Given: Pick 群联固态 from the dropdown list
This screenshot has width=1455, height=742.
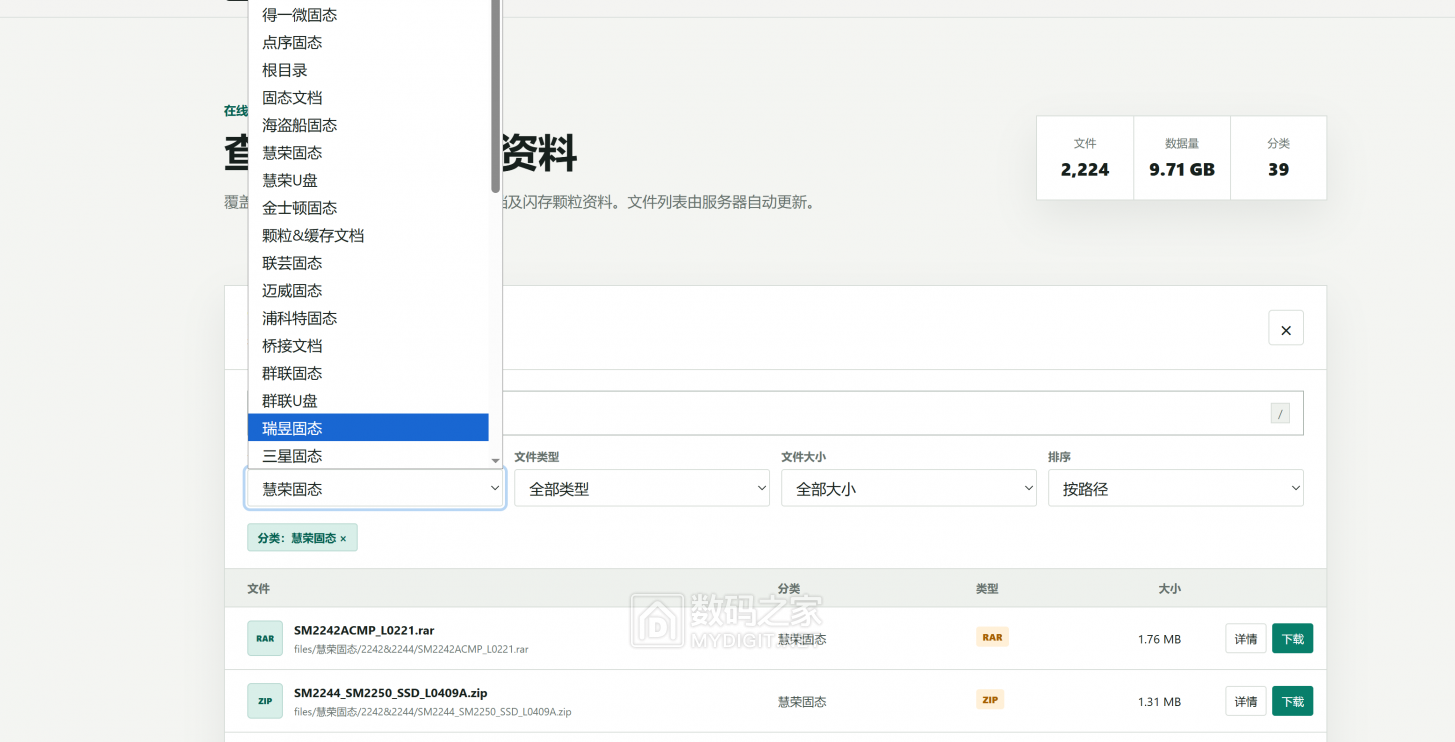Looking at the screenshot, I should point(368,373).
